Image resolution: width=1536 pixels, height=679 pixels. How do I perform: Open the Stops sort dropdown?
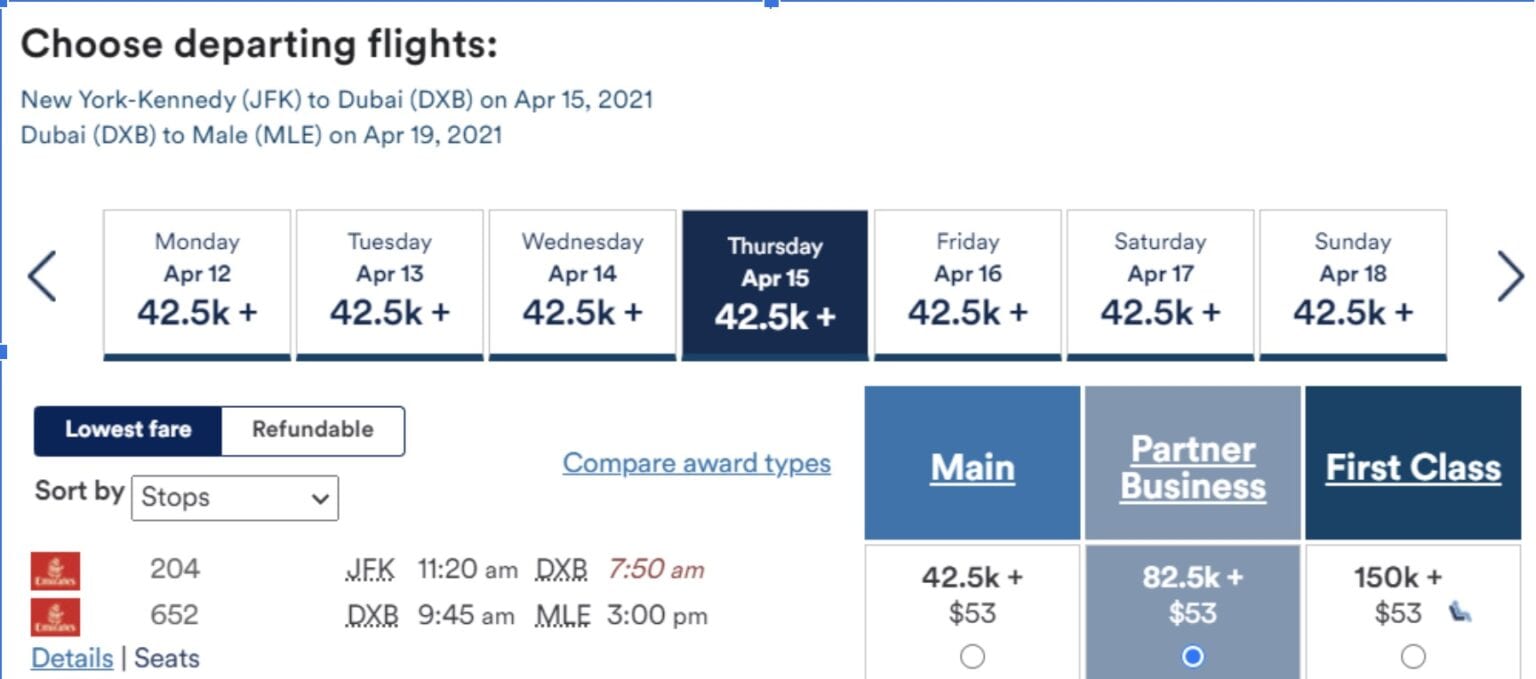[x=234, y=498]
